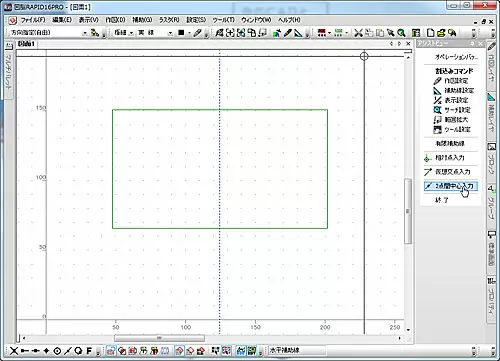The height and width of the screenshot is (361, 500).
Task: Click the new blank document icon
Action: click(x=431, y=33)
